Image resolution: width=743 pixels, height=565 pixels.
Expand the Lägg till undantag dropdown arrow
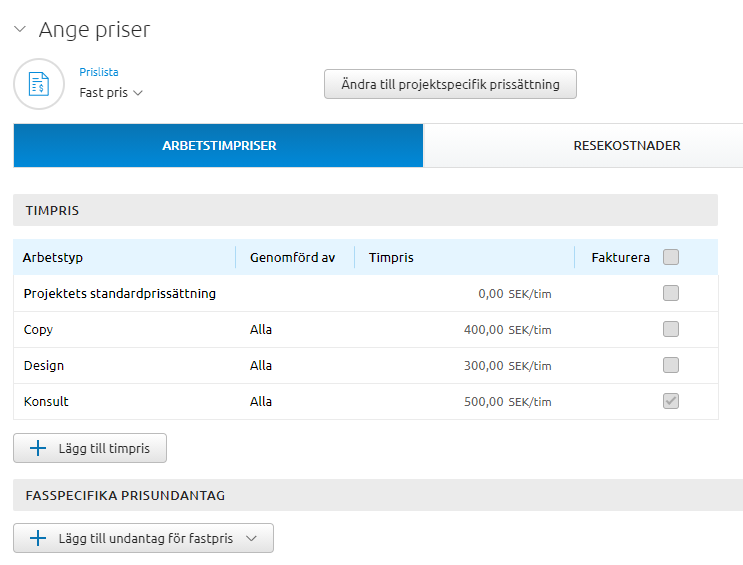tap(252, 538)
